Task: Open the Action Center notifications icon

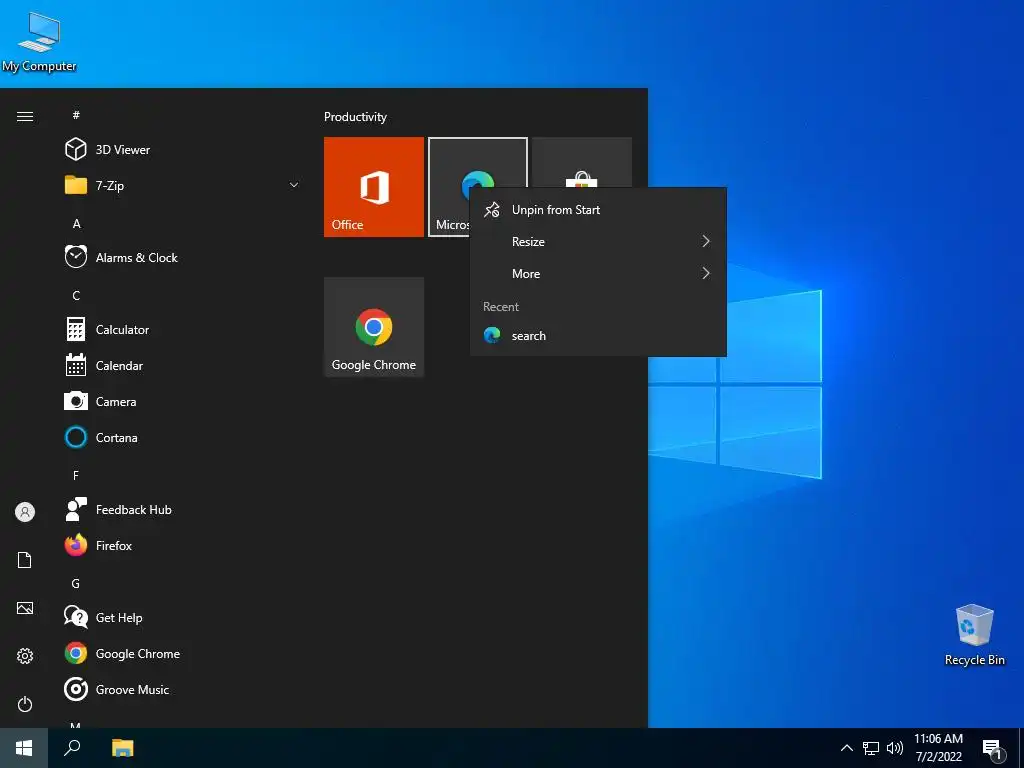Action: coord(993,748)
